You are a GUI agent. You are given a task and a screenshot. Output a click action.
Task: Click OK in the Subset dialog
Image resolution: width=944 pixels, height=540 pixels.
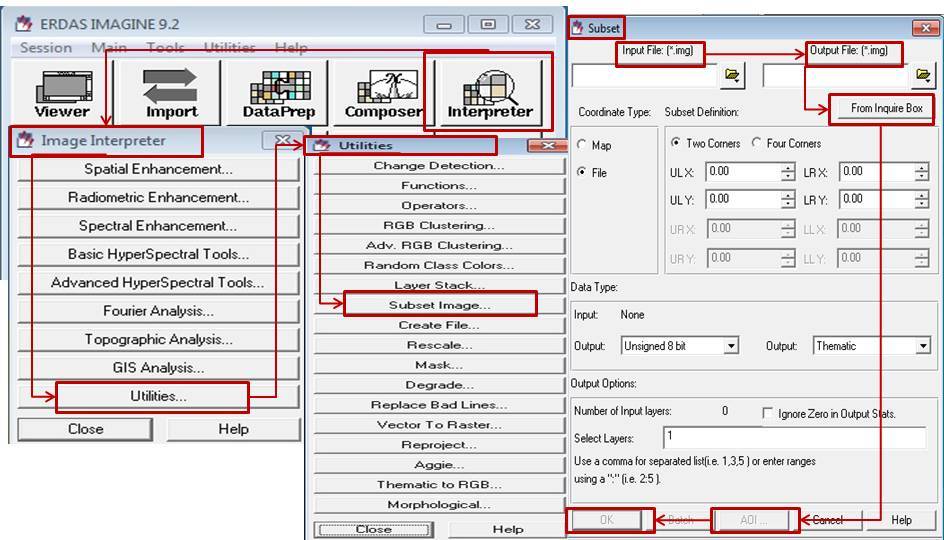click(x=607, y=520)
